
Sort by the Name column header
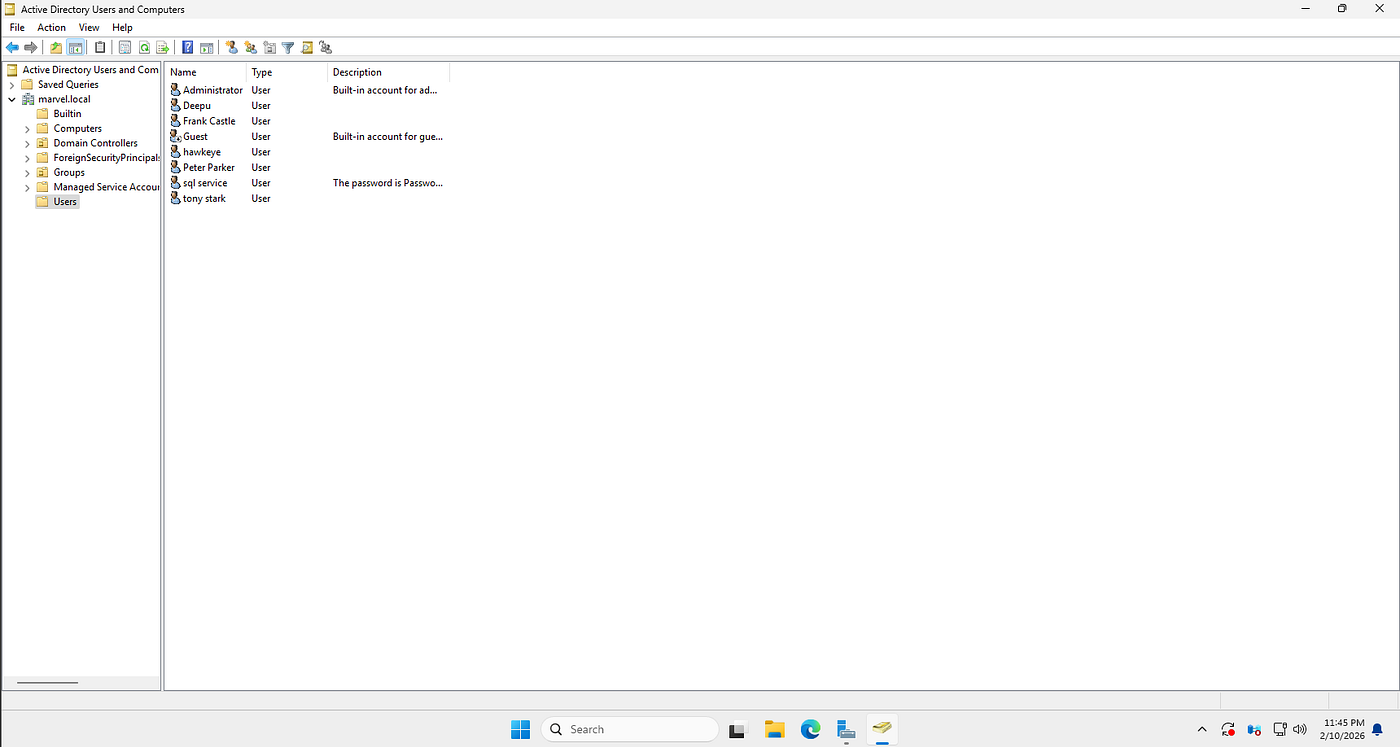pyautogui.click(x=206, y=72)
